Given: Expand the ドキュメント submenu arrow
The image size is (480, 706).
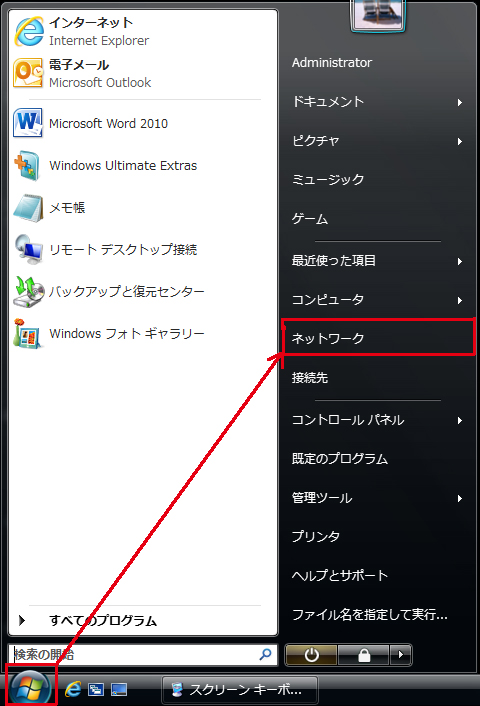Looking at the screenshot, I should coord(460,102).
